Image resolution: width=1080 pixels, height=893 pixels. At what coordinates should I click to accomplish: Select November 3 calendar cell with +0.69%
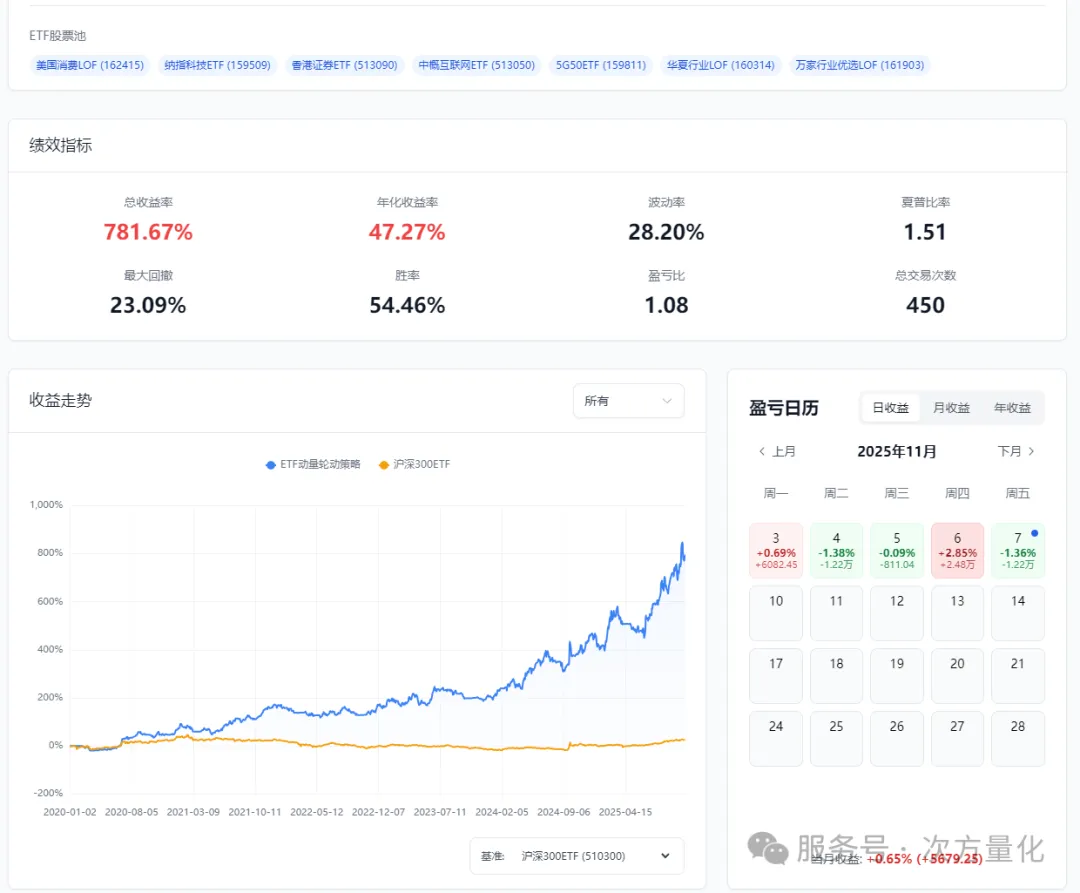coord(776,550)
